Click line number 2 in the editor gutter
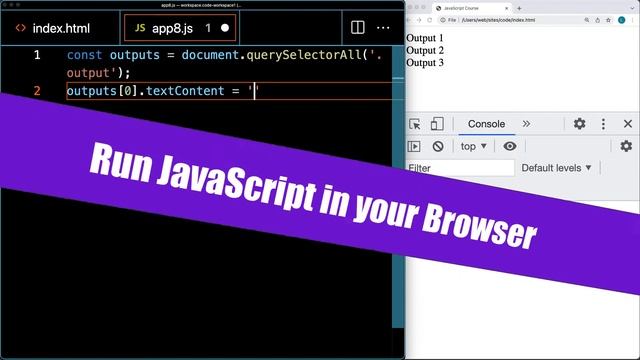 37,91
